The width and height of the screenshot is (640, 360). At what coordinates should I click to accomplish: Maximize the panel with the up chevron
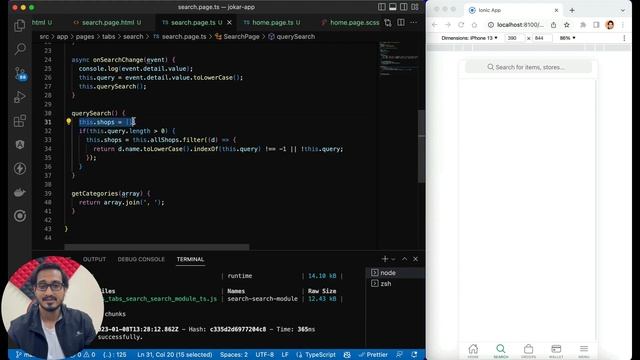click(x=404, y=259)
